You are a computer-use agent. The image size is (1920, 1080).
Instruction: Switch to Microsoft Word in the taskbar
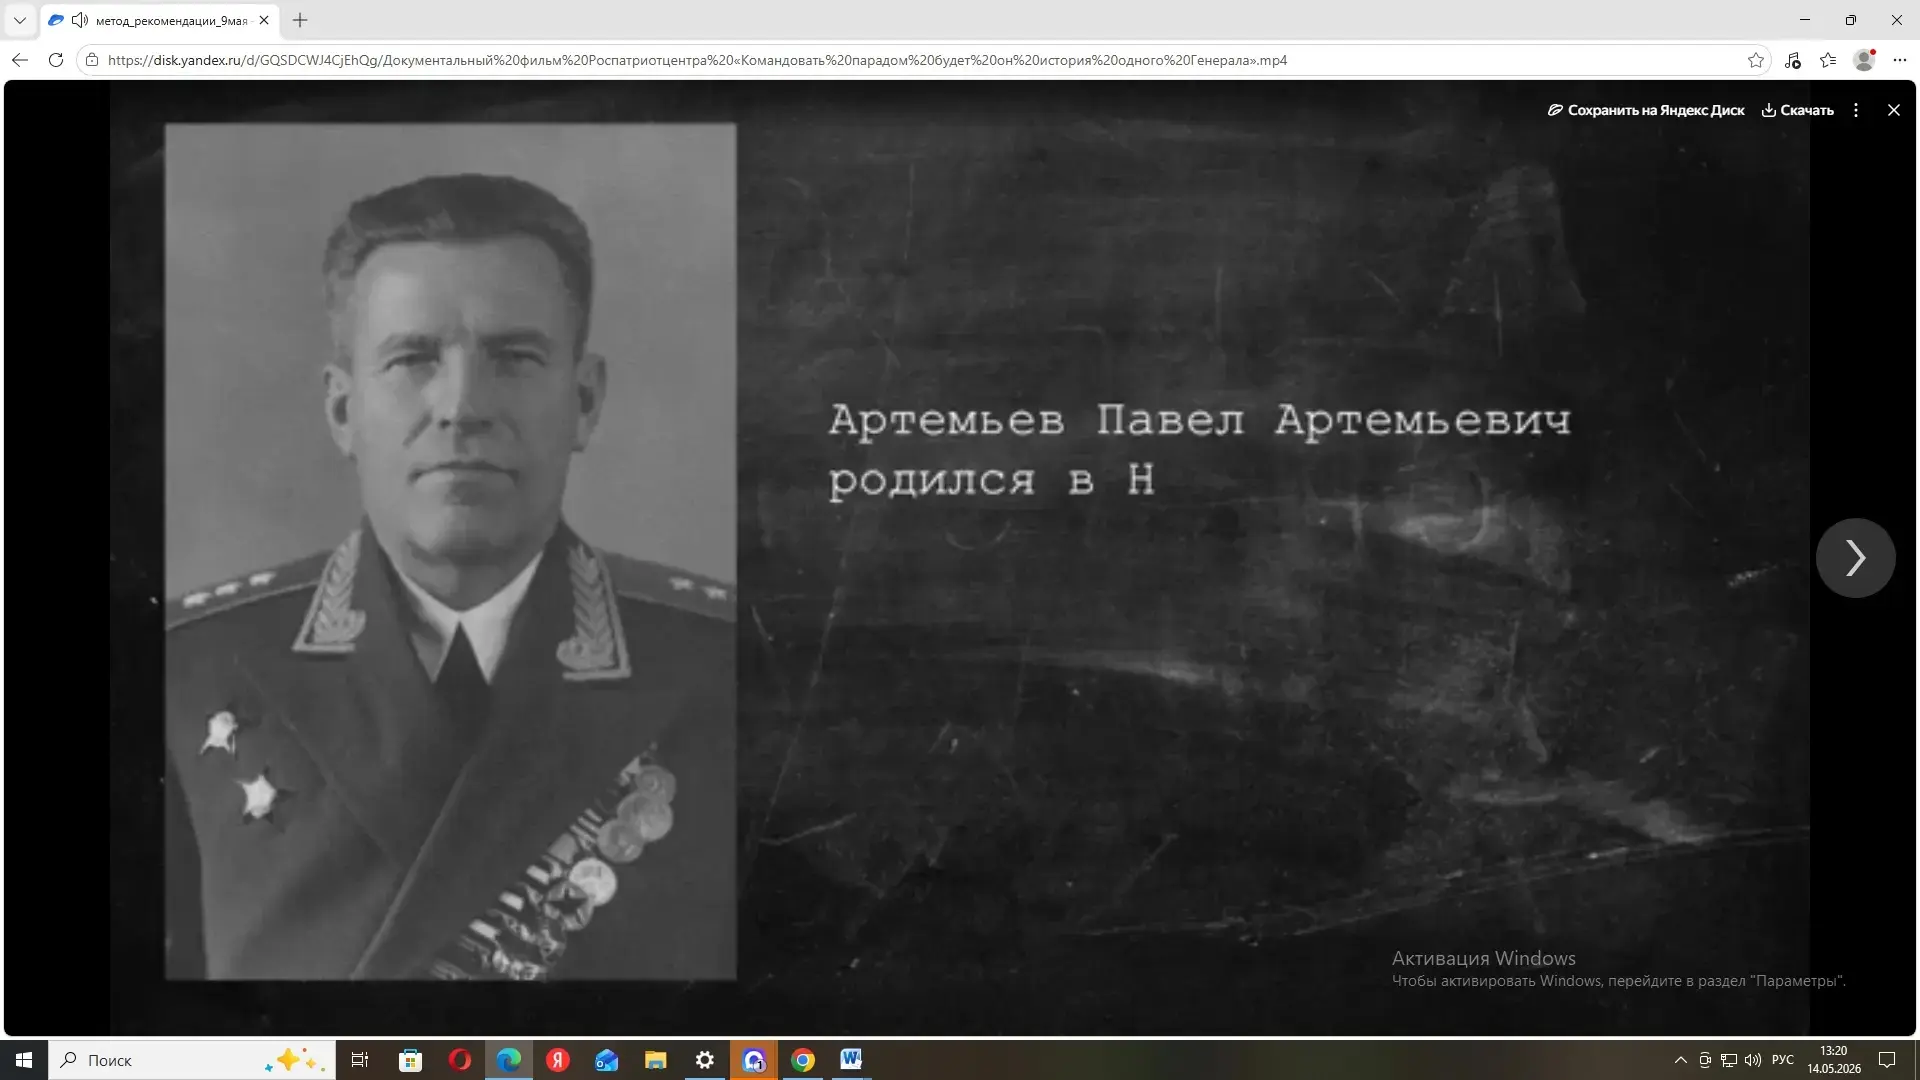(x=851, y=1060)
